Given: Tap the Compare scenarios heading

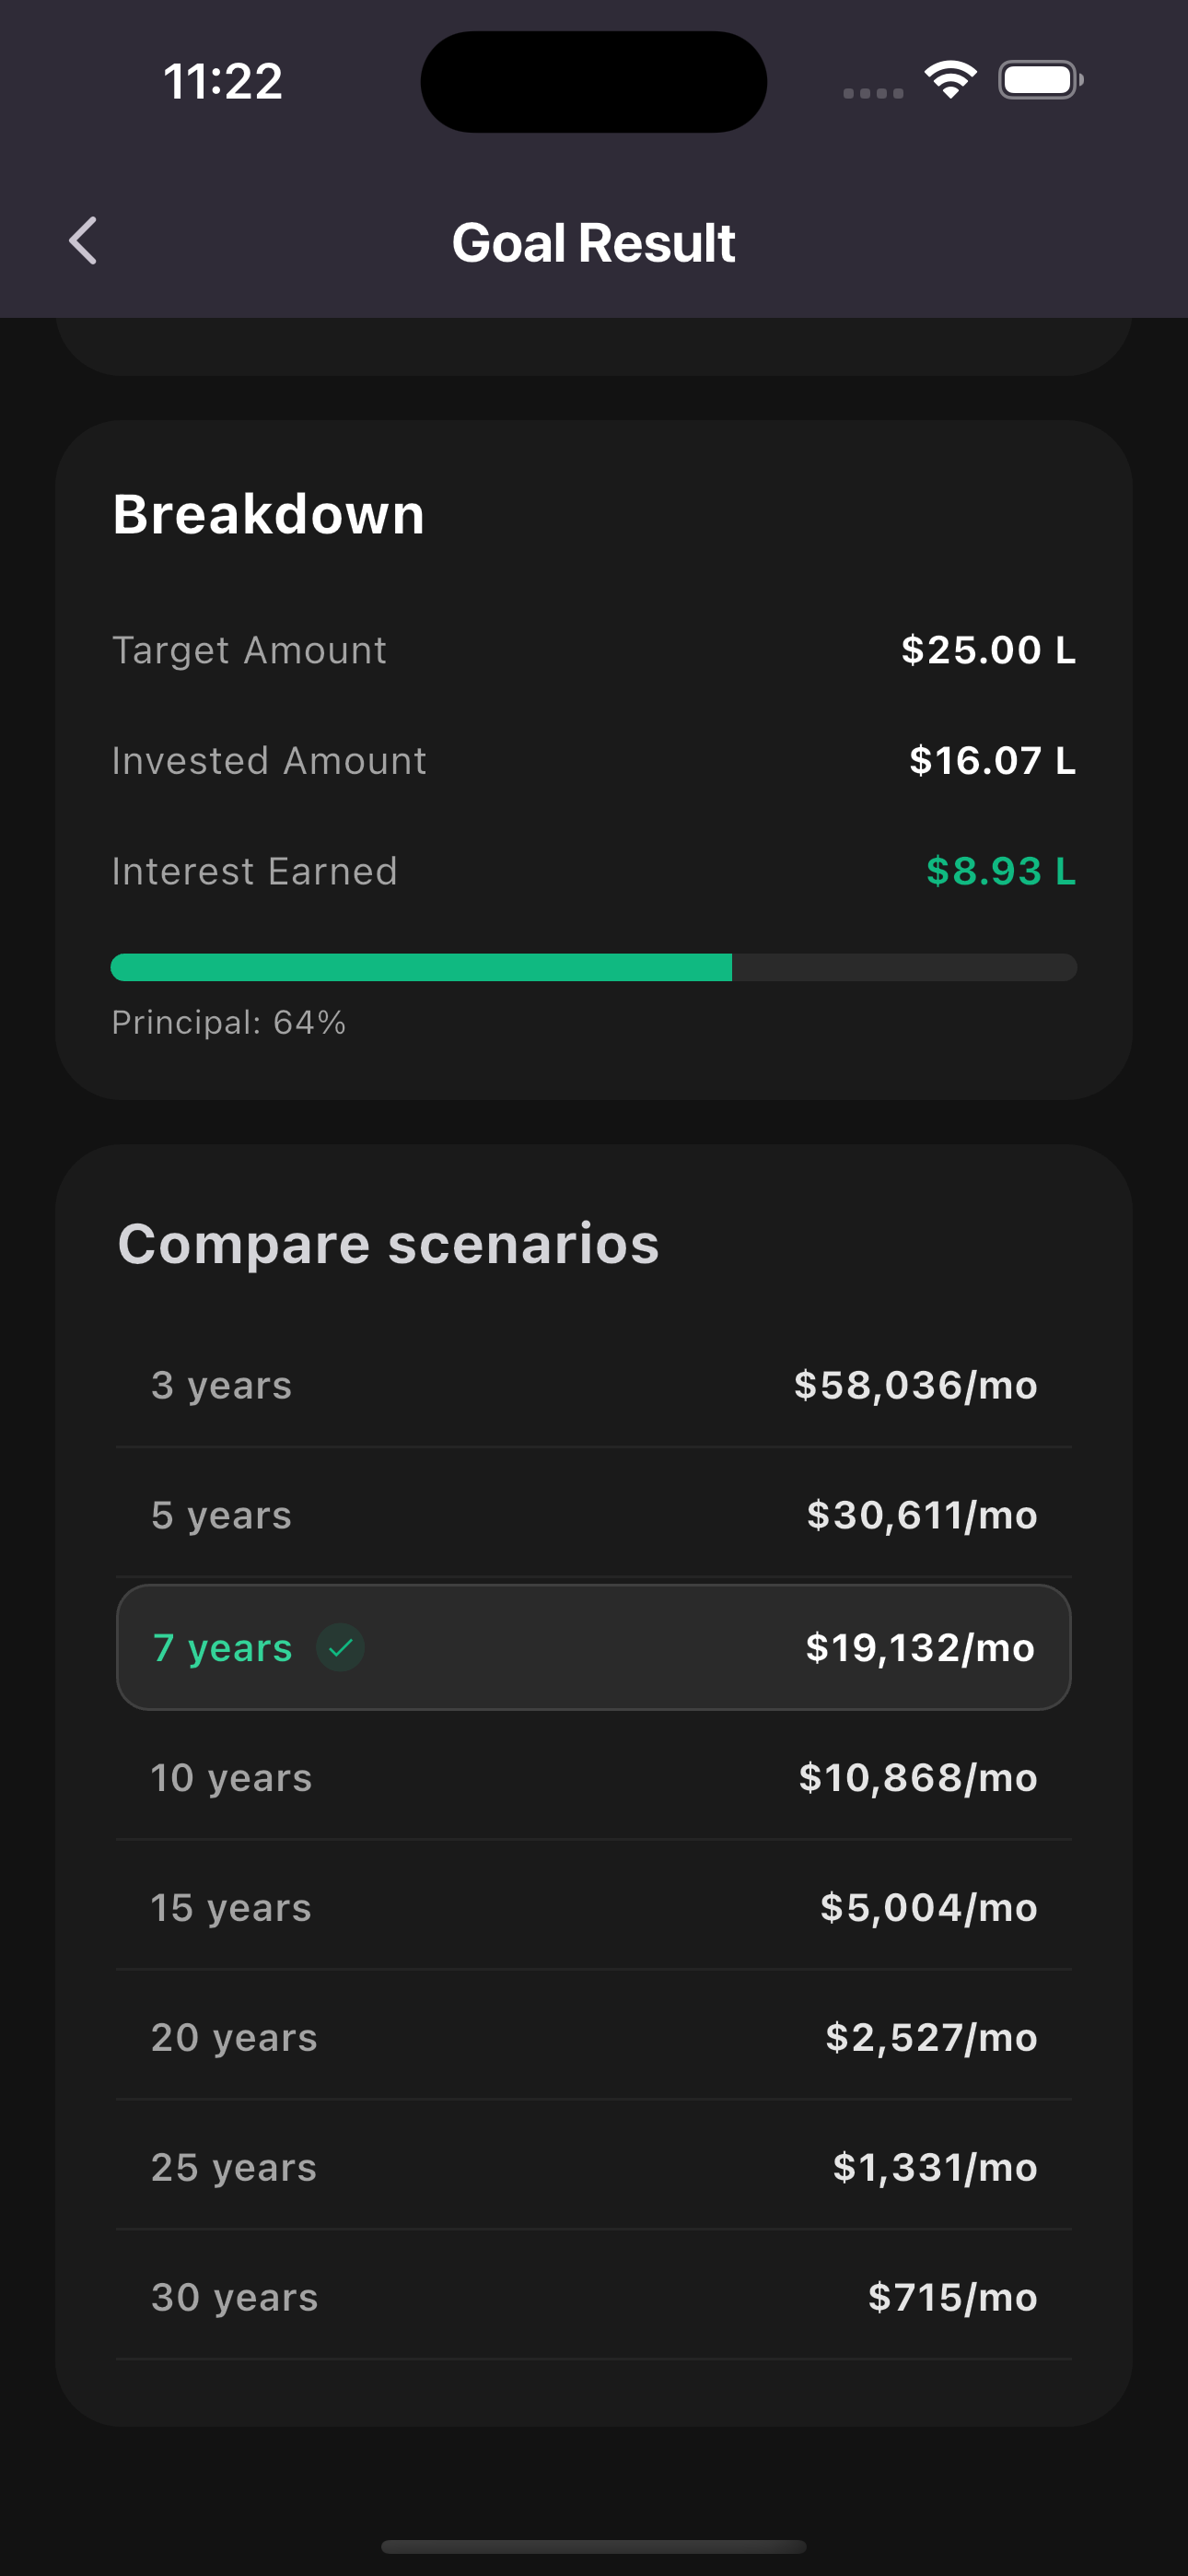Looking at the screenshot, I should click(388, 1244).
